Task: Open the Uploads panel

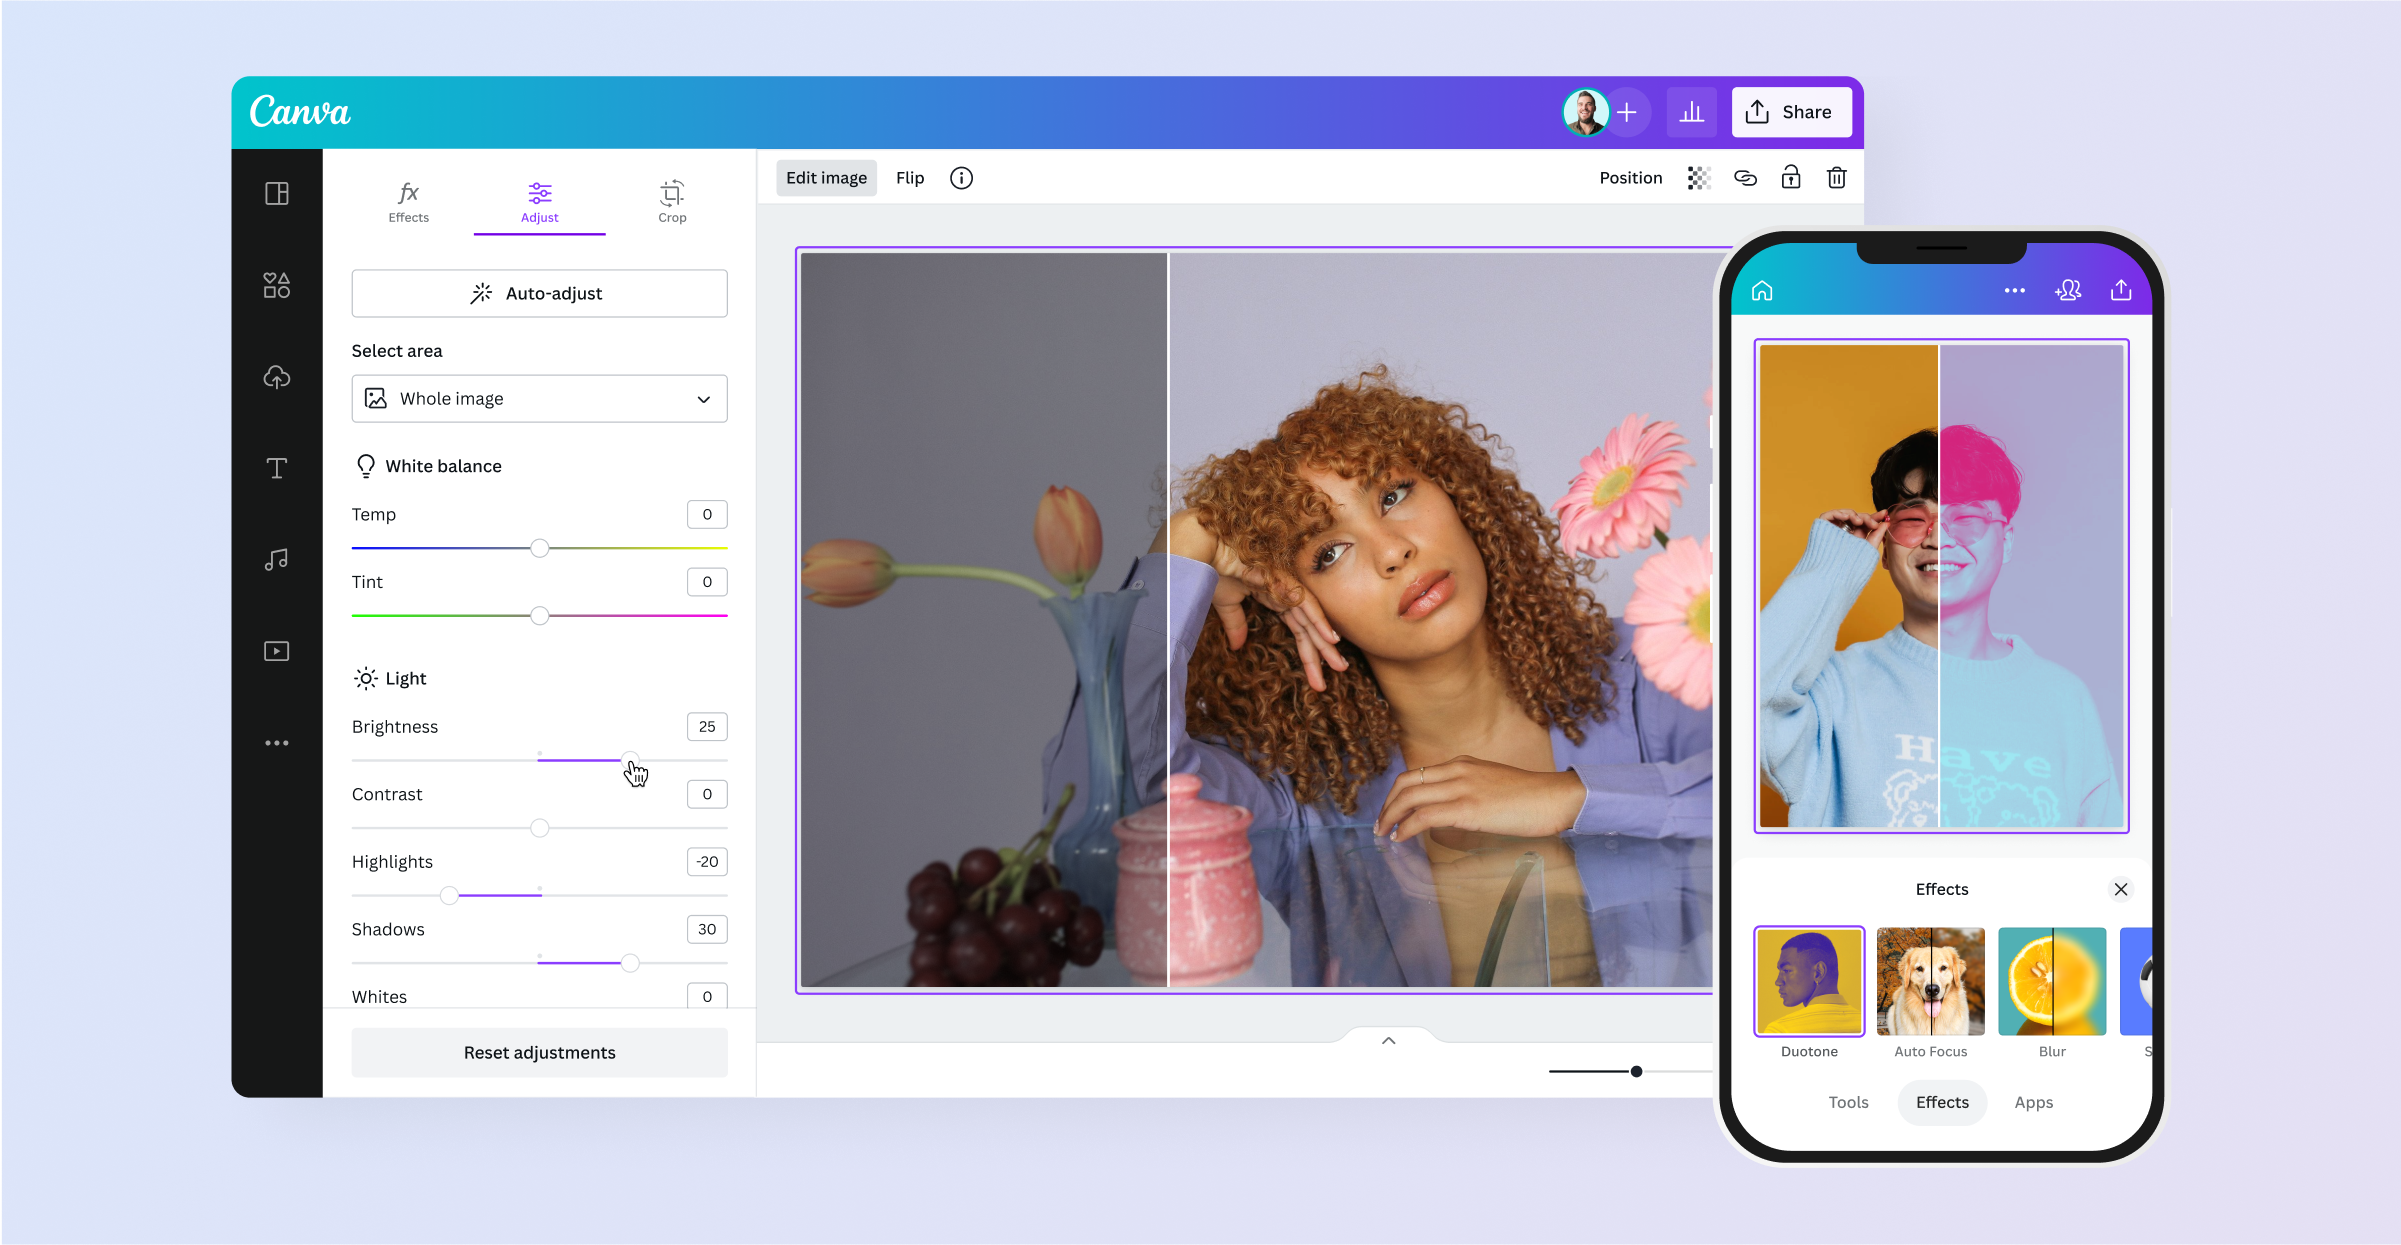Action: [277, 377]
